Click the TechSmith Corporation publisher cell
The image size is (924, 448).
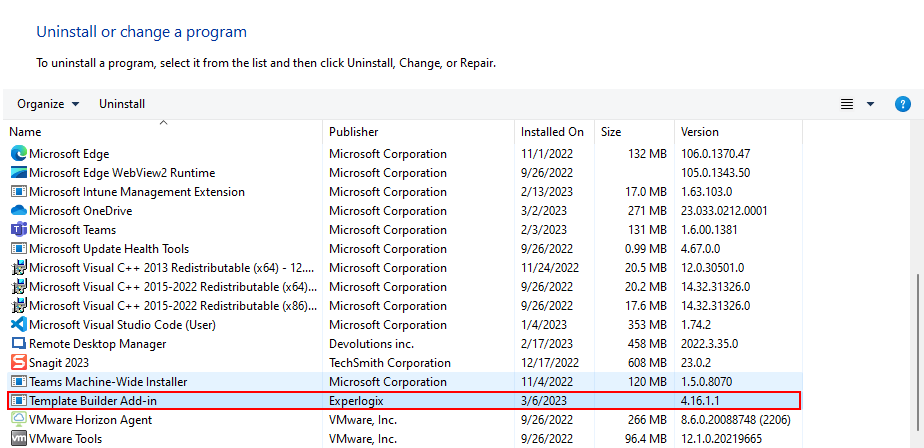[x=390, y=363]
